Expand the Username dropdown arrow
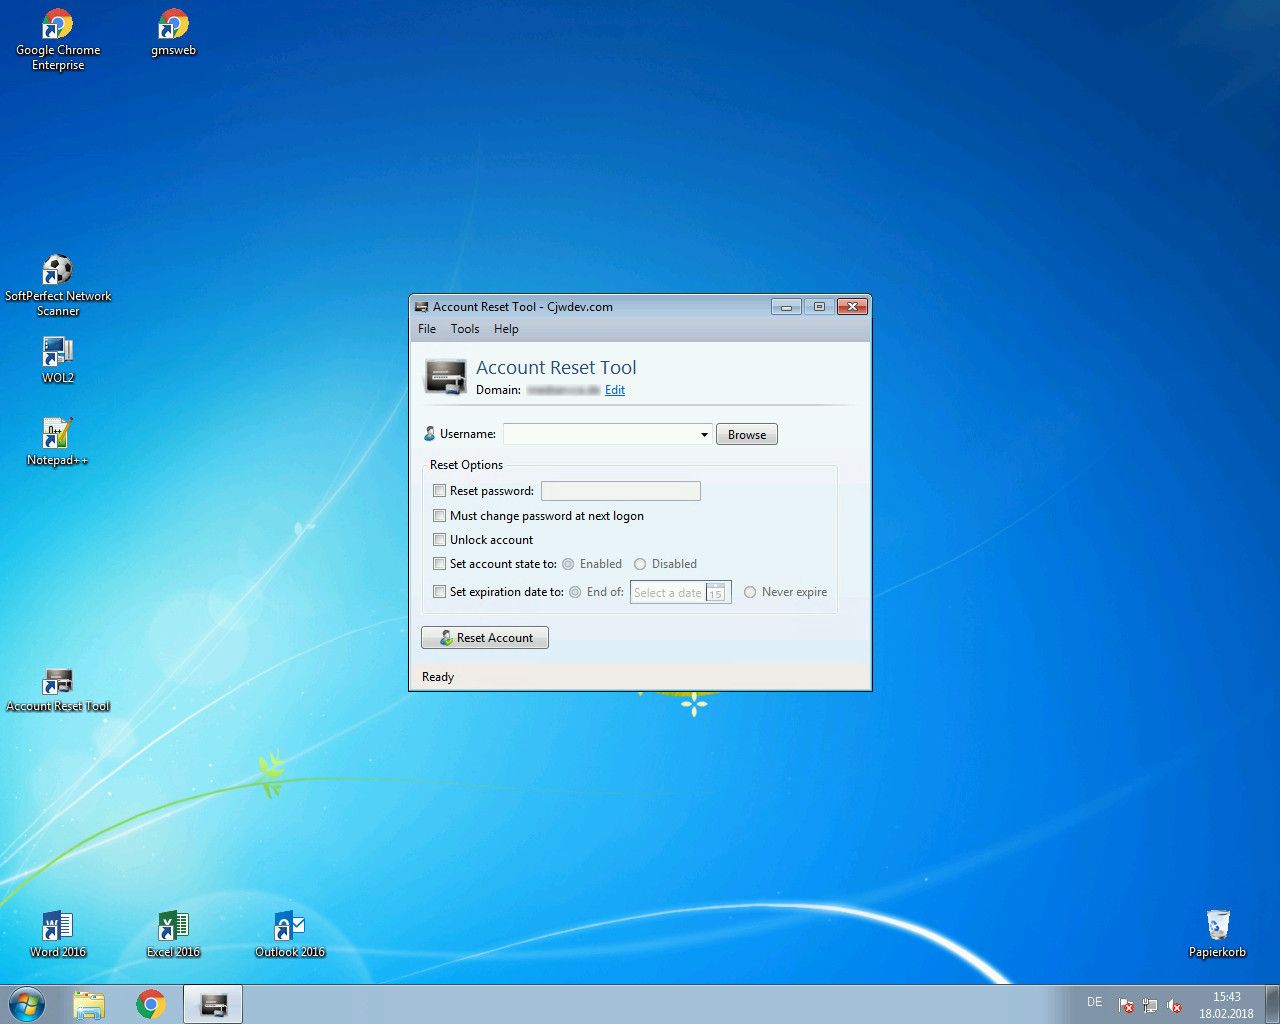 (704, 435)
